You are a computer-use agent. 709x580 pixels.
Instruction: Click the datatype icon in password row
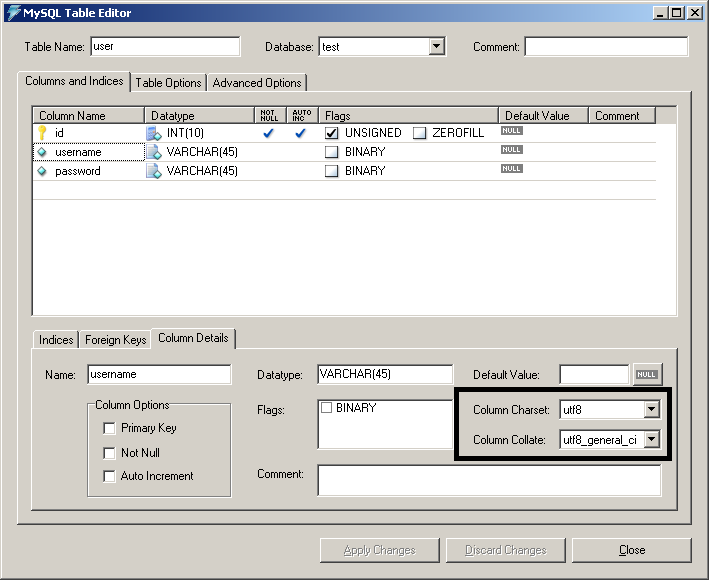pos(154,171)
